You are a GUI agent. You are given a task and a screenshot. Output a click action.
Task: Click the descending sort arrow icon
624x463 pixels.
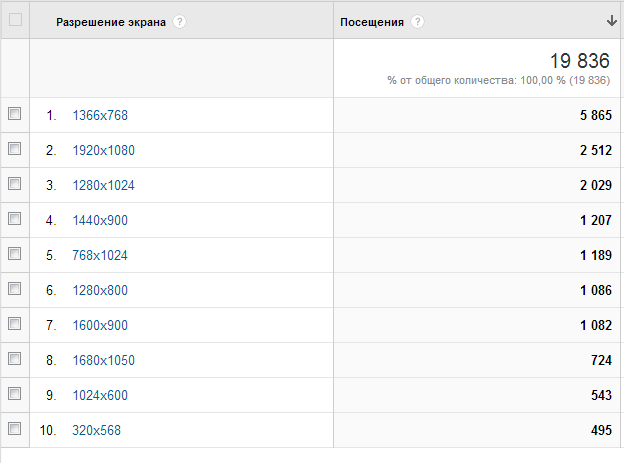click(x=611, y=21)
